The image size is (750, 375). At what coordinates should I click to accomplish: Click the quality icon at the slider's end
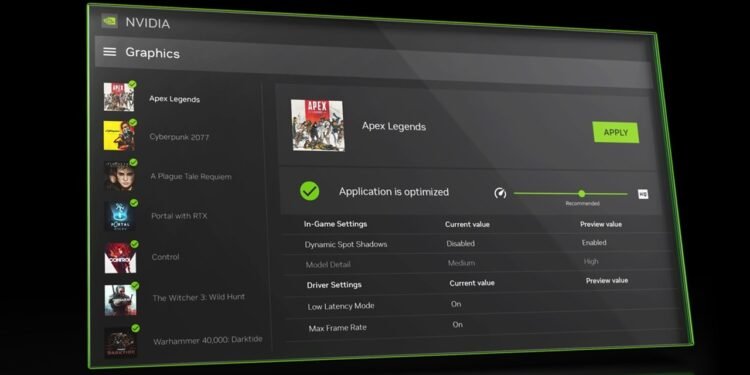point(643,194)
